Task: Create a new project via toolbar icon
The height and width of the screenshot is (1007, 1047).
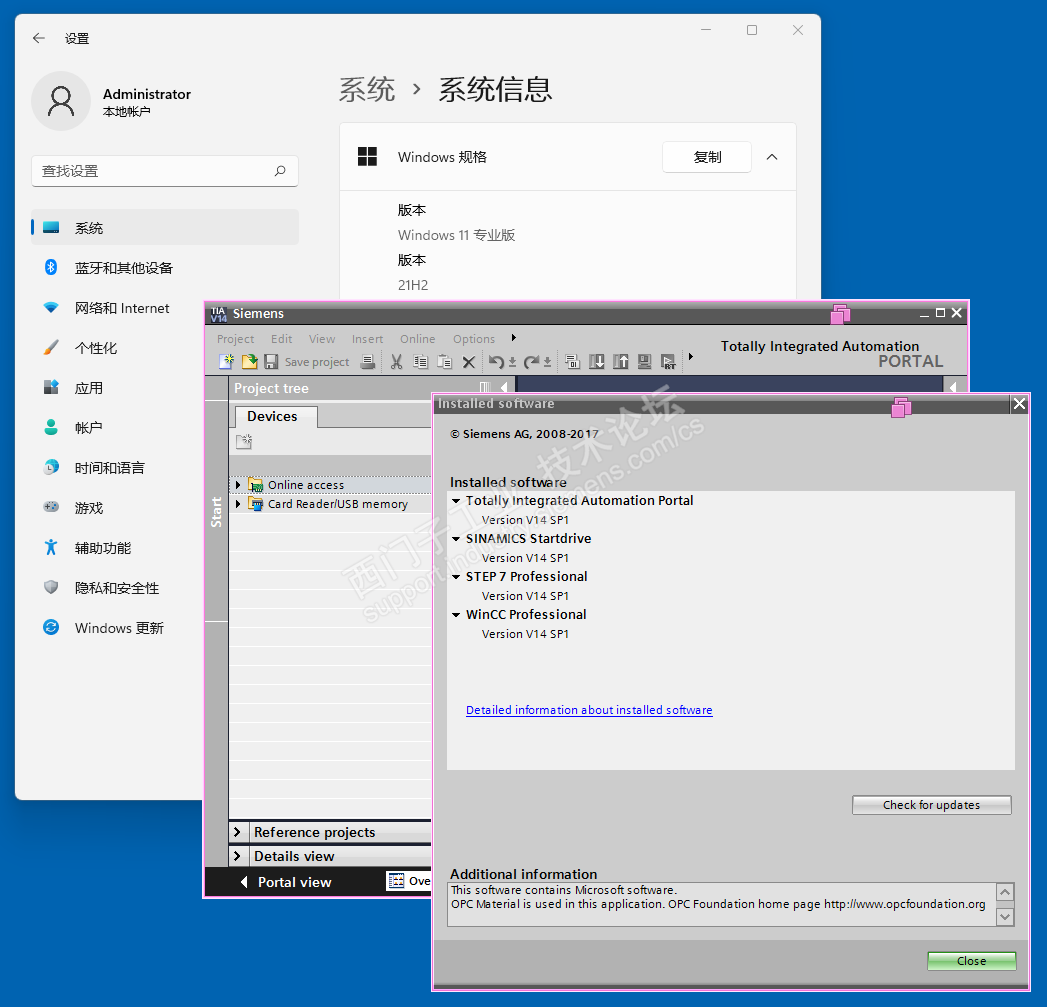Action: tap(226, 362)
